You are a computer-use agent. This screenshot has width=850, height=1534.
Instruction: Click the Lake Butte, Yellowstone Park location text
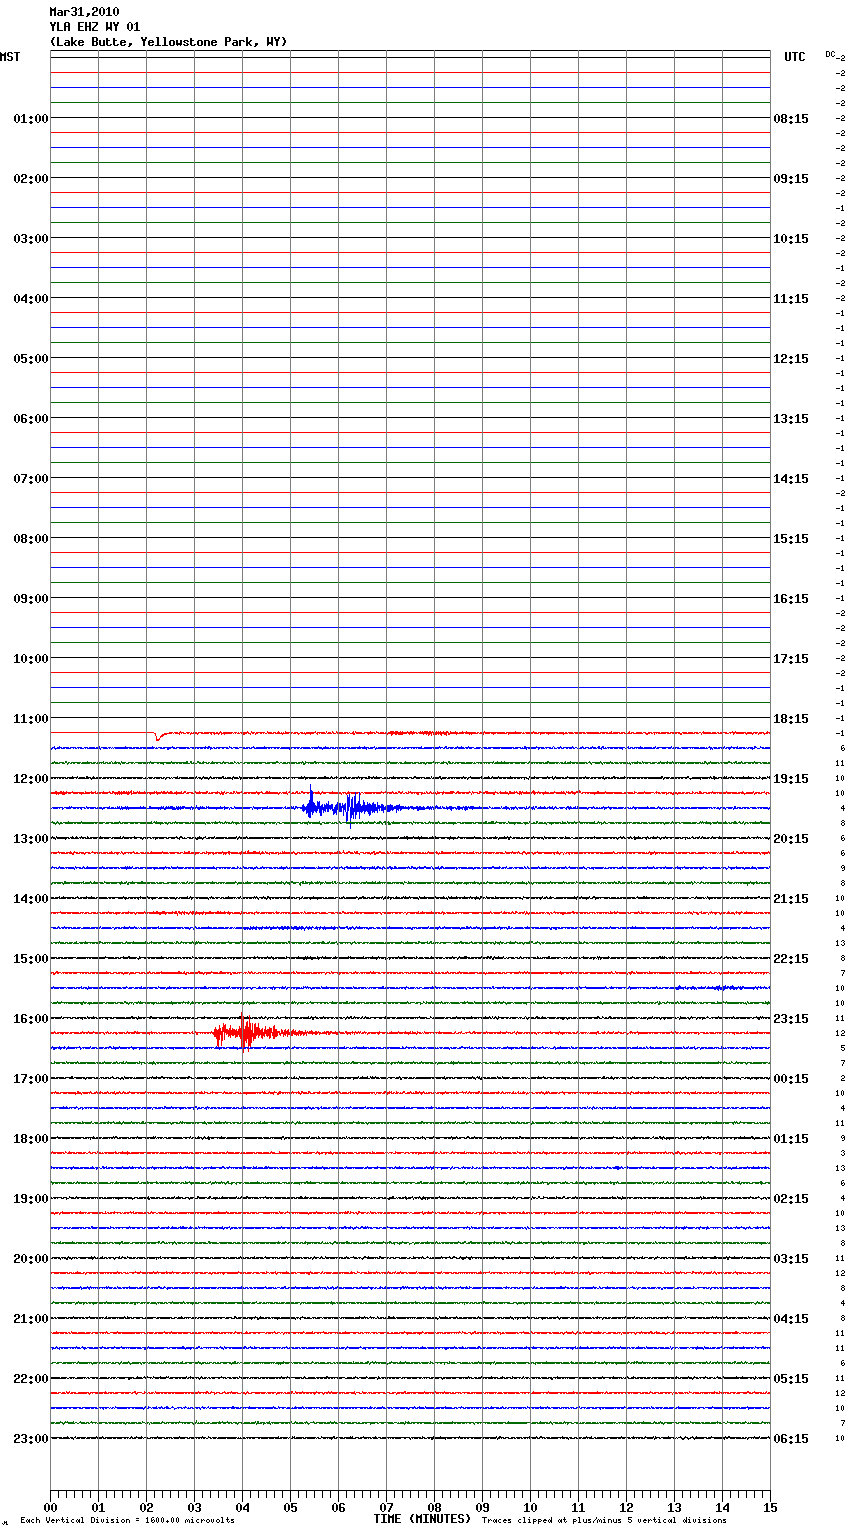tap(168, 42)
